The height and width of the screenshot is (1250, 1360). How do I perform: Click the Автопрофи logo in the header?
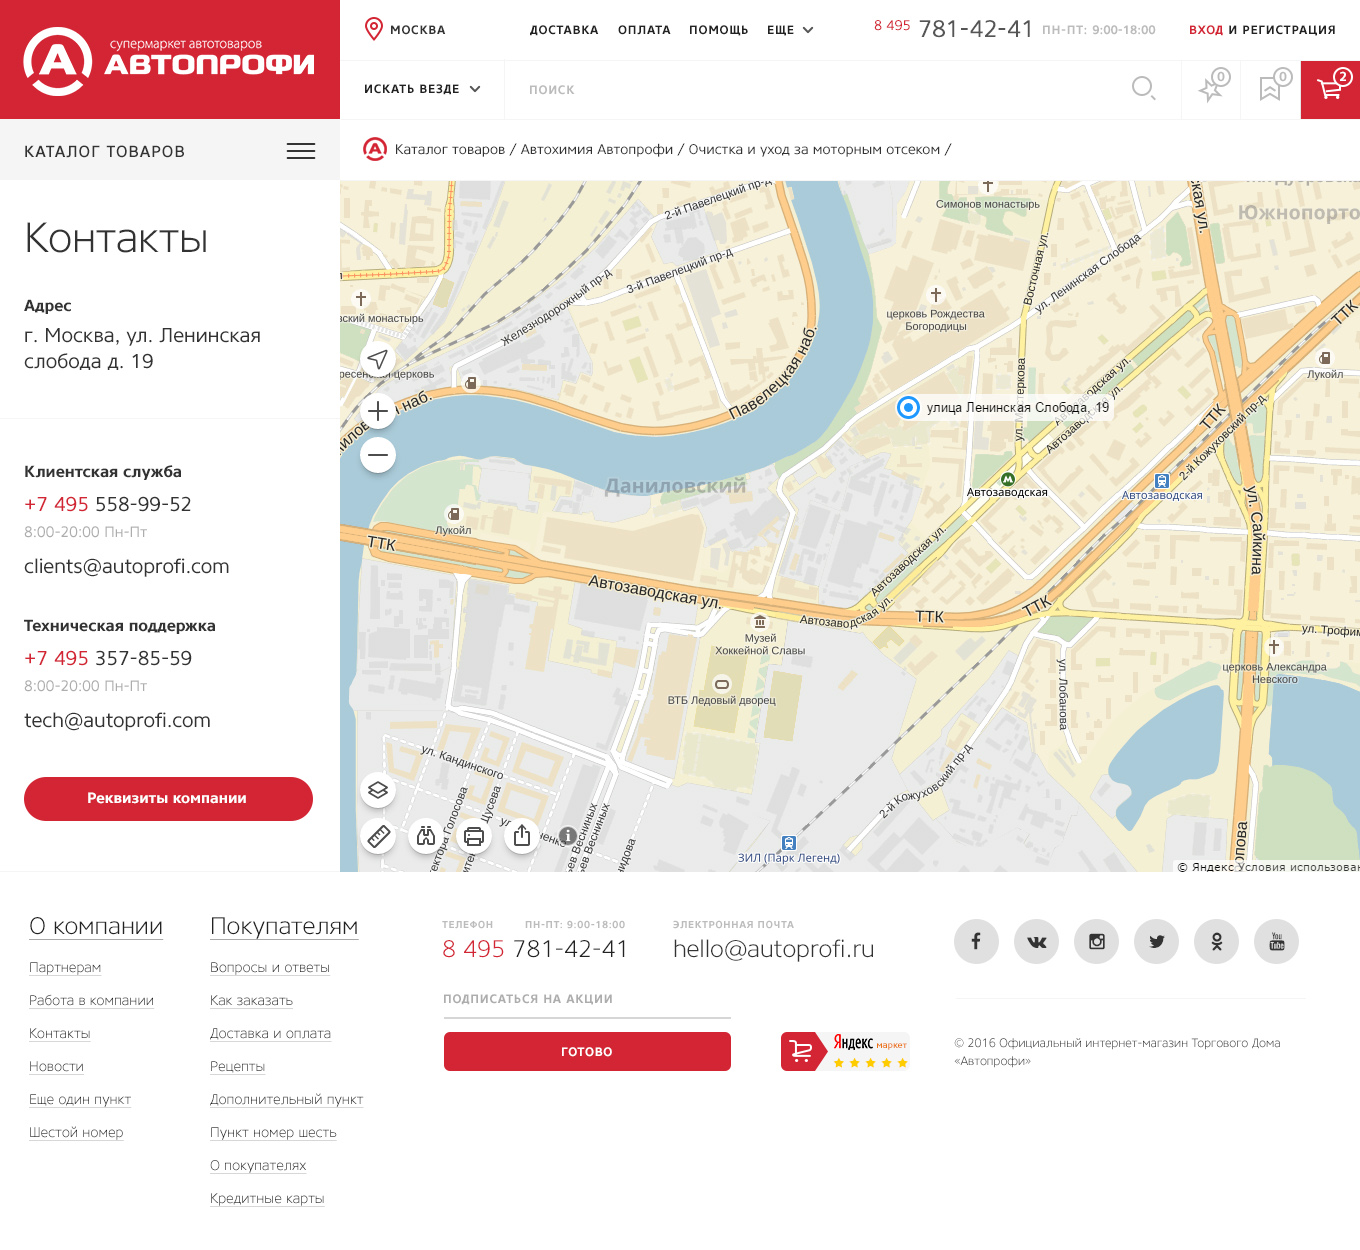click(x=169, y=61)
